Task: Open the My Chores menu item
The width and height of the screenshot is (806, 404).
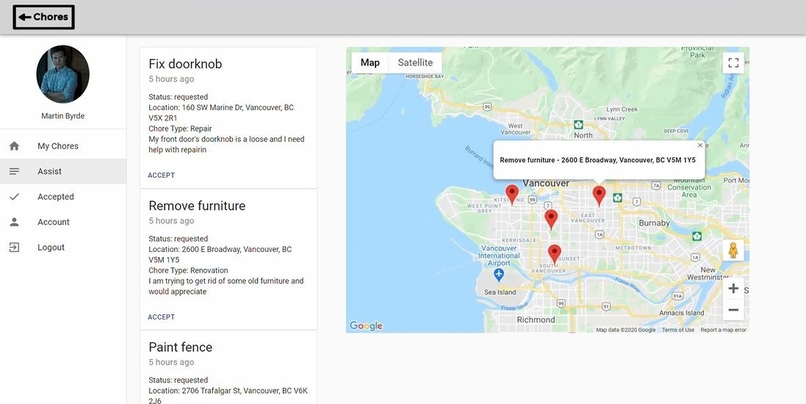Action: click(63, 146)
